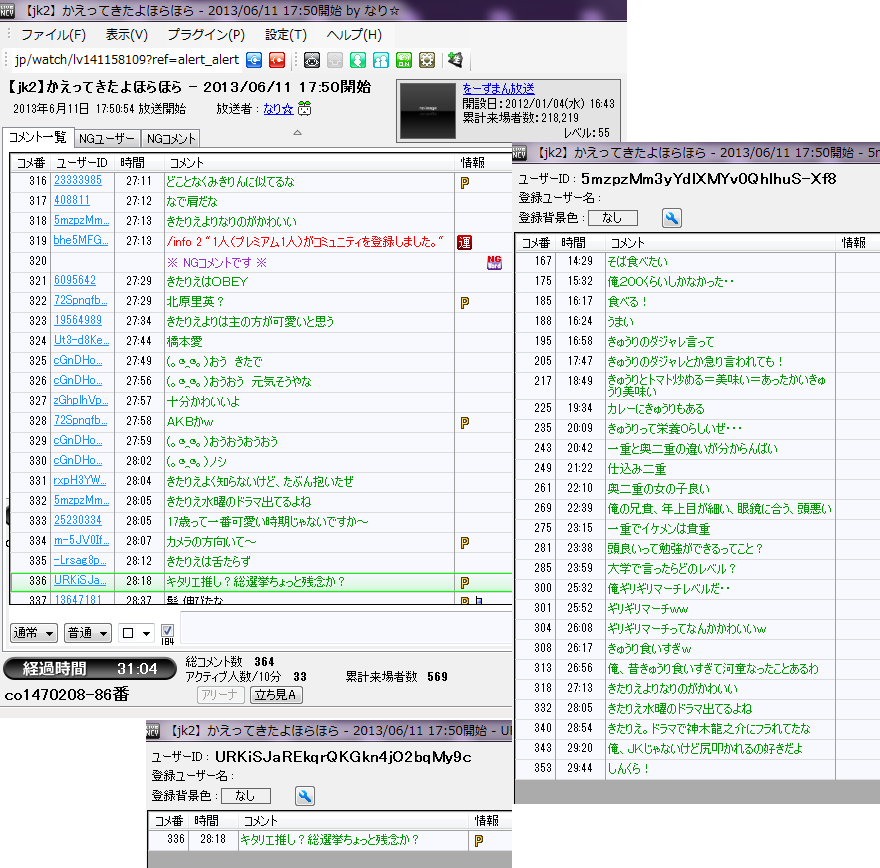Viewport: 880px width, 868px height.
Task: Open the comment color square dropdown
Action: [x=136, y=633]
